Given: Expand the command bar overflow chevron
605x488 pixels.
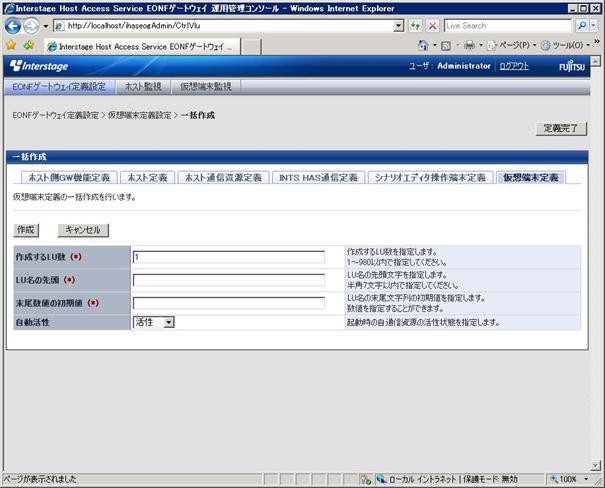Looking at the screenshot, I should pos(597,41).
